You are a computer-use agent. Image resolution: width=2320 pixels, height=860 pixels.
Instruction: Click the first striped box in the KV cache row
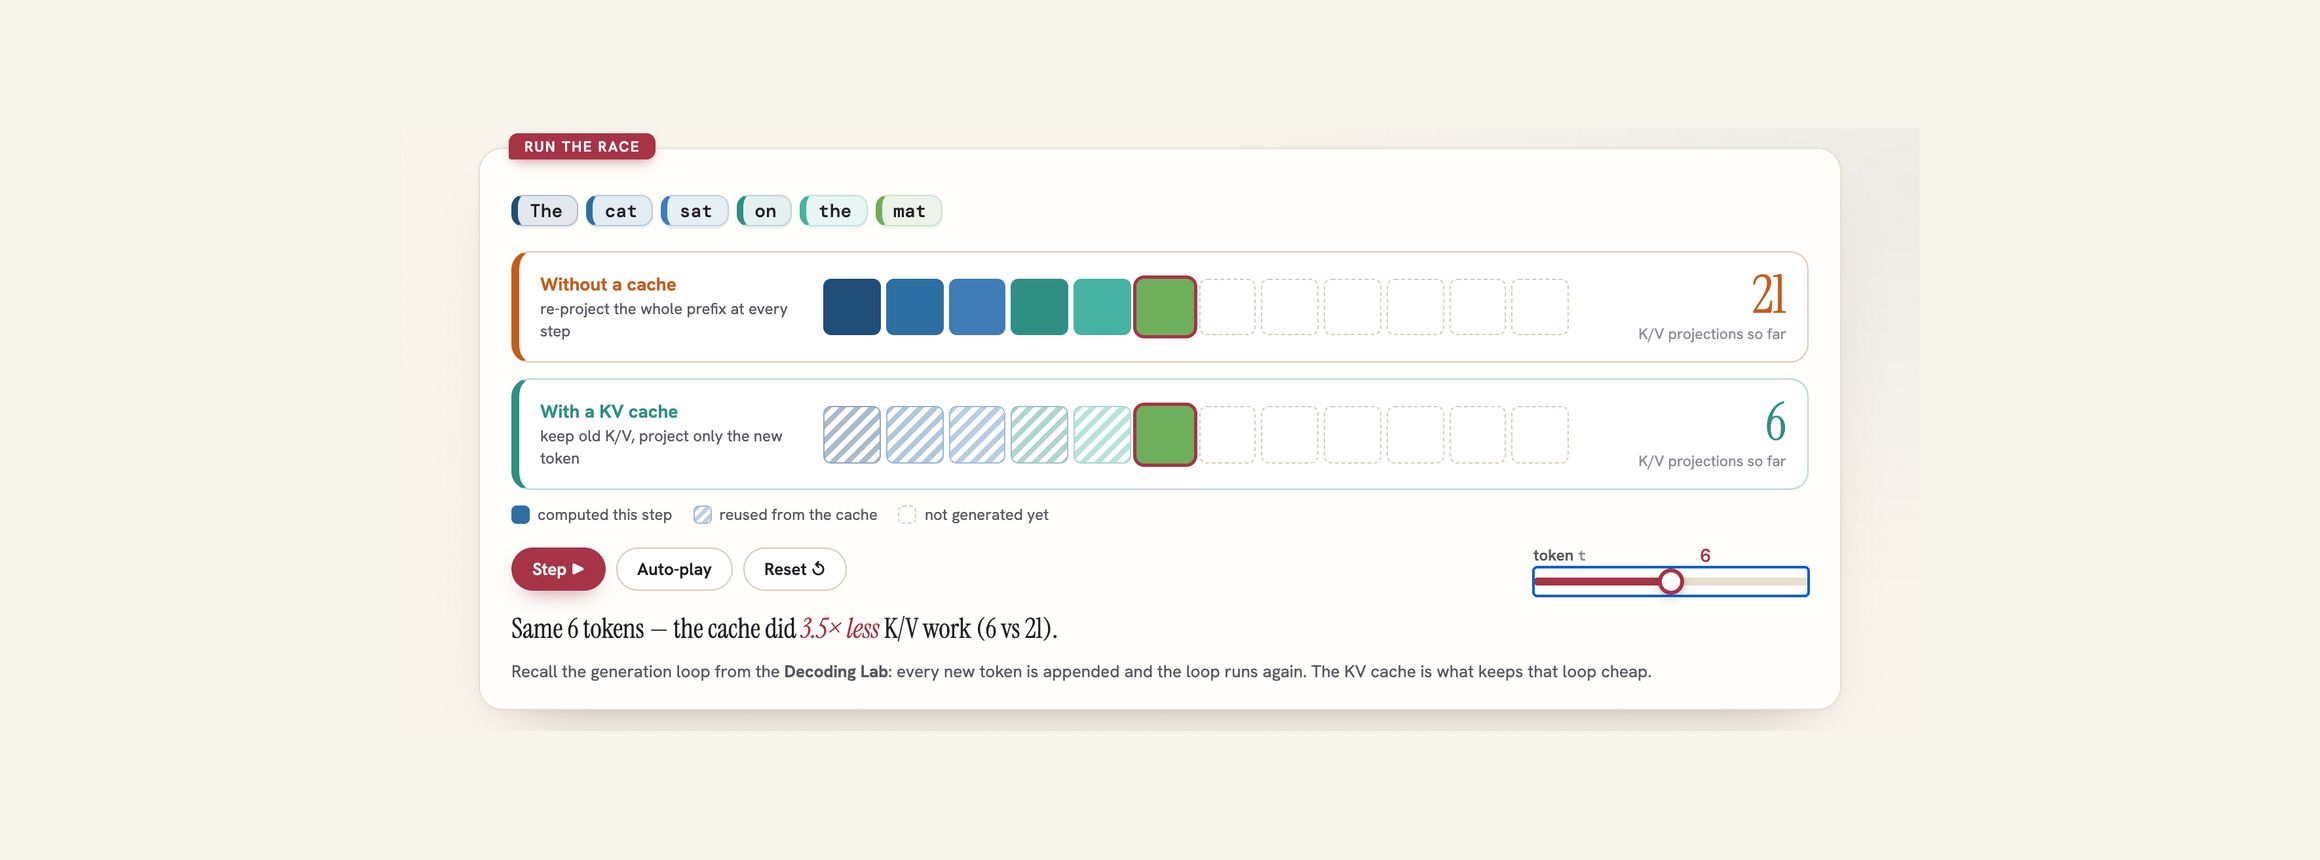(x=852, y=434)
